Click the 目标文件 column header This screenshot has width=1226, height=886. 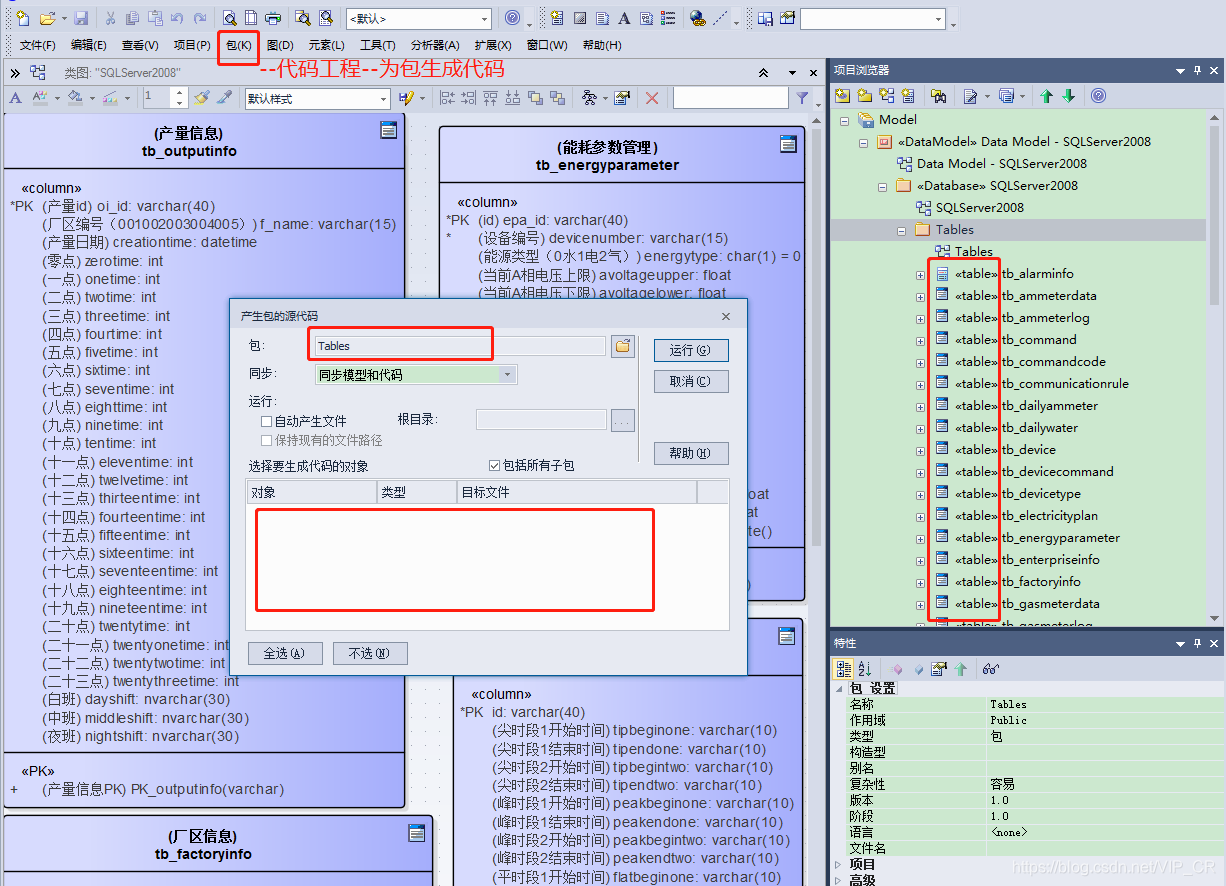click(577, 492)
